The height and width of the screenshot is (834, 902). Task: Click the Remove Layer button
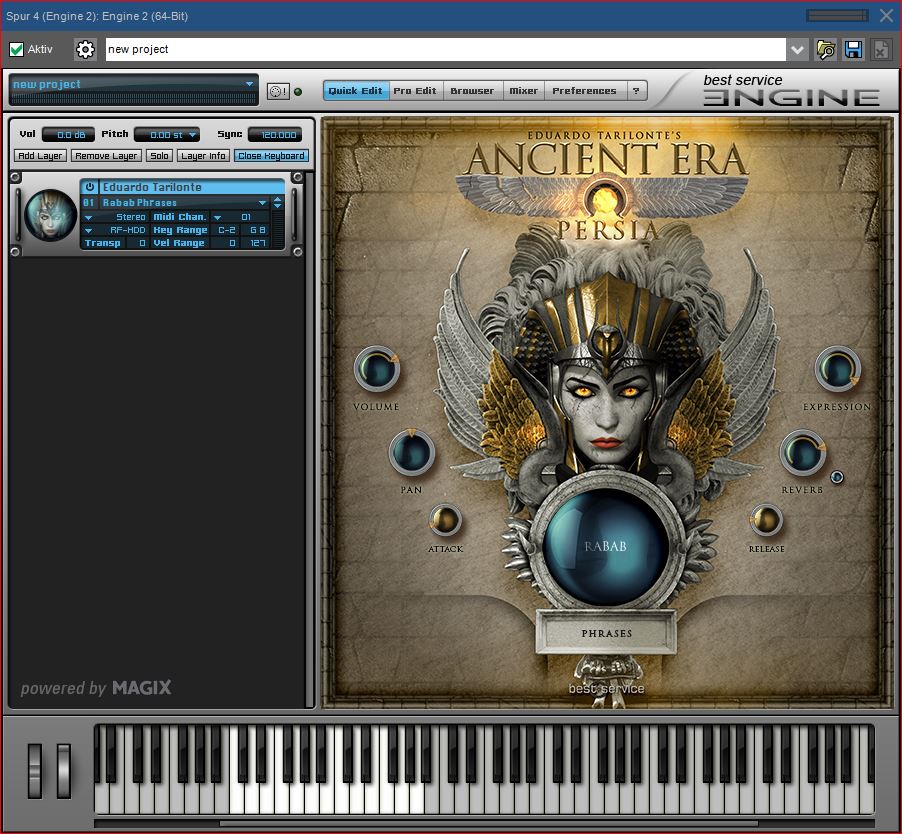click(106, 156)
